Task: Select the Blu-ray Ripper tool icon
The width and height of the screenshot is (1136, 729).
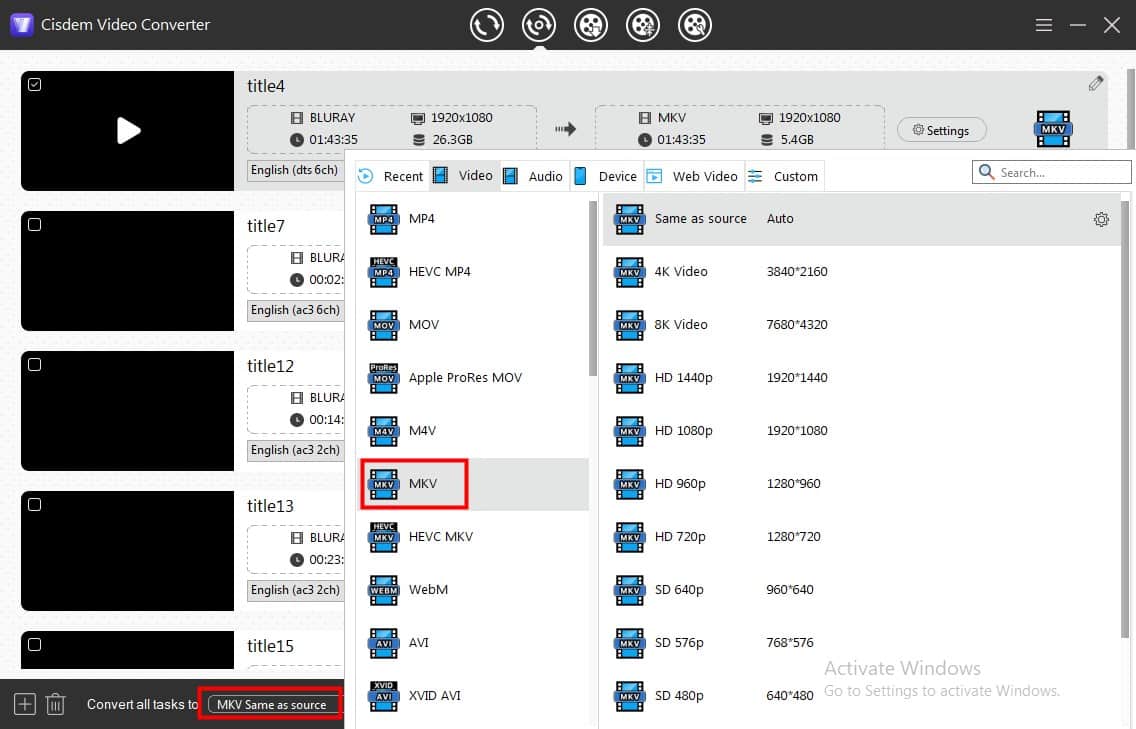Action: (539, 25)
